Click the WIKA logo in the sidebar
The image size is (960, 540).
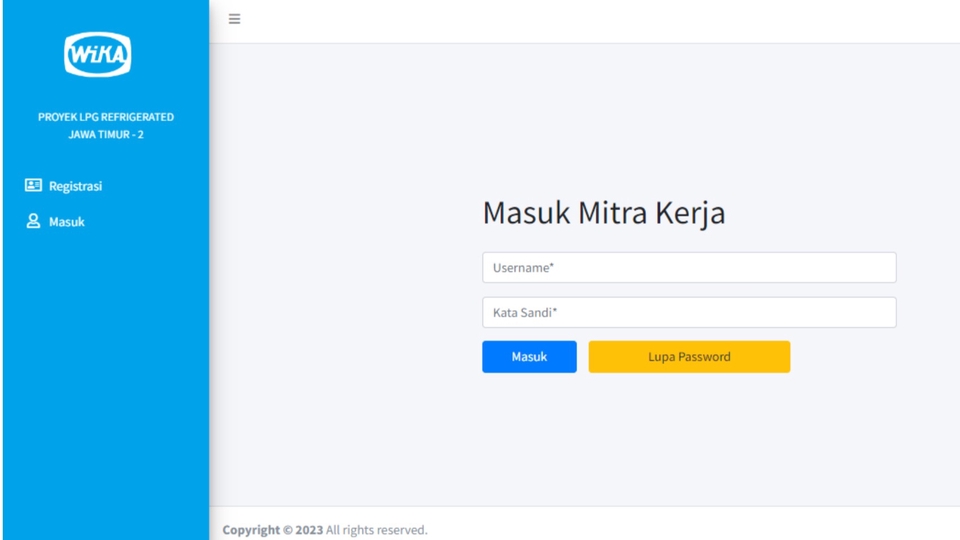click(97, 55)
